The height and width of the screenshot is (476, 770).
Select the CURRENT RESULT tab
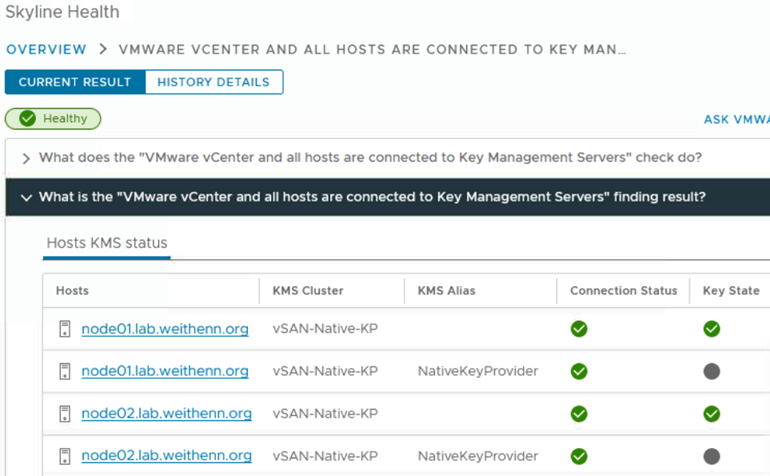(75, 82)
